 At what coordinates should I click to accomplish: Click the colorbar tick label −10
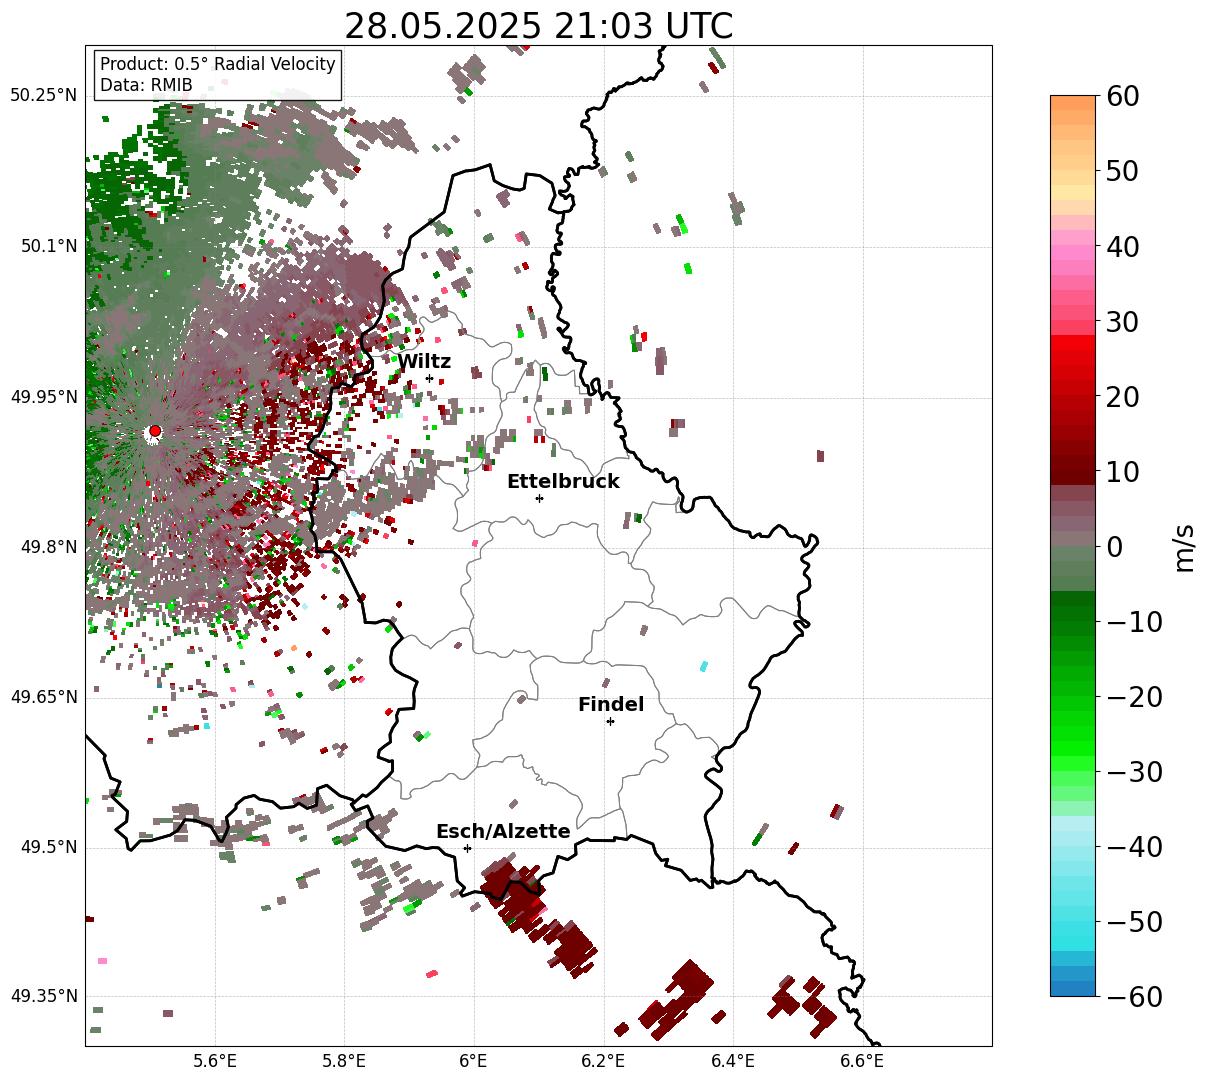click(x=1135, y=622)
